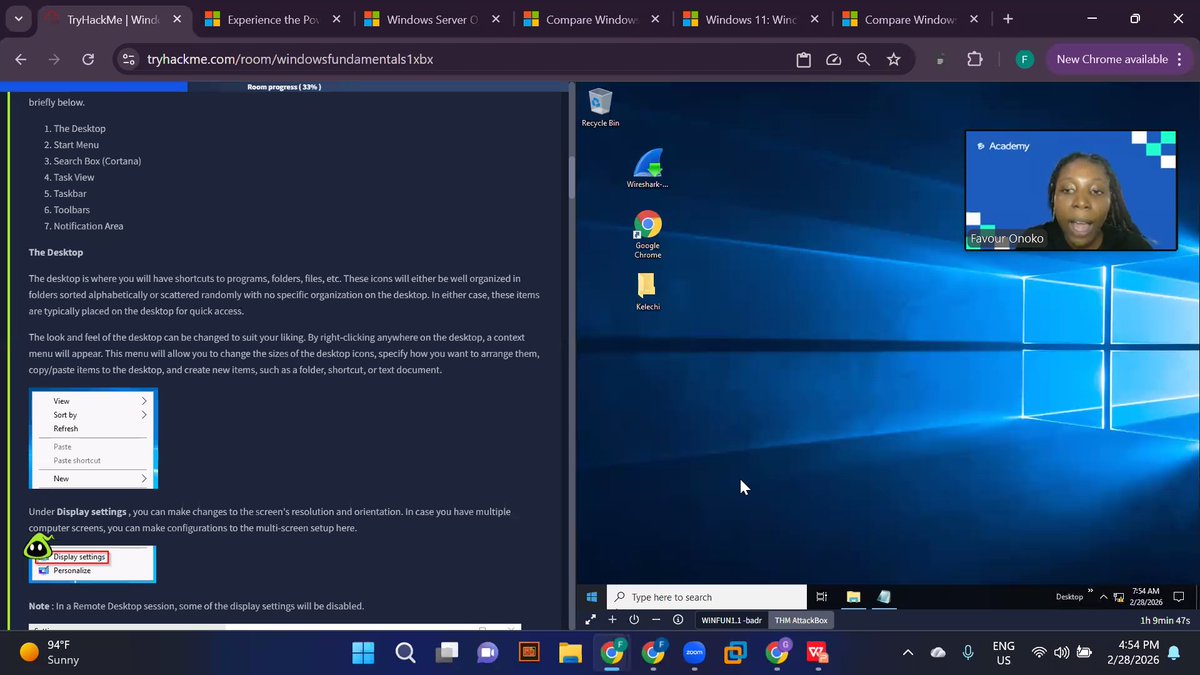Expand hidden icons on the host taskbar
The height and width of the screenshot is (675, 1200).
point(907,652)
